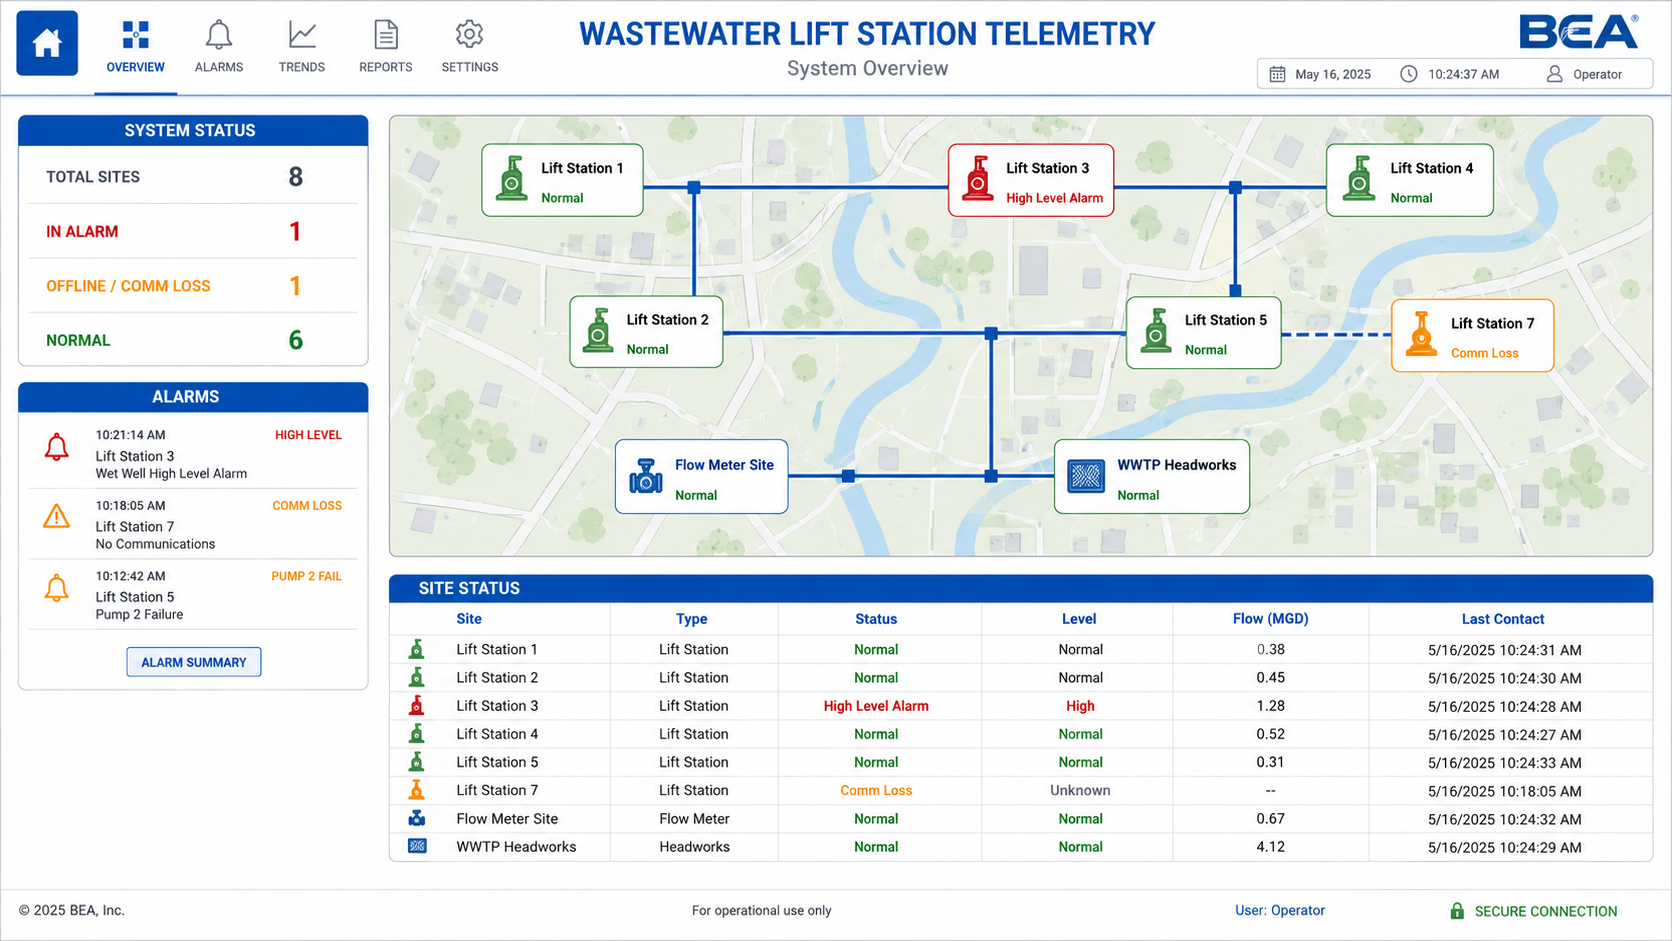
Task: Select the orange Lift Station 7 pump icon on map
Action: click(x=1421, y=334)
